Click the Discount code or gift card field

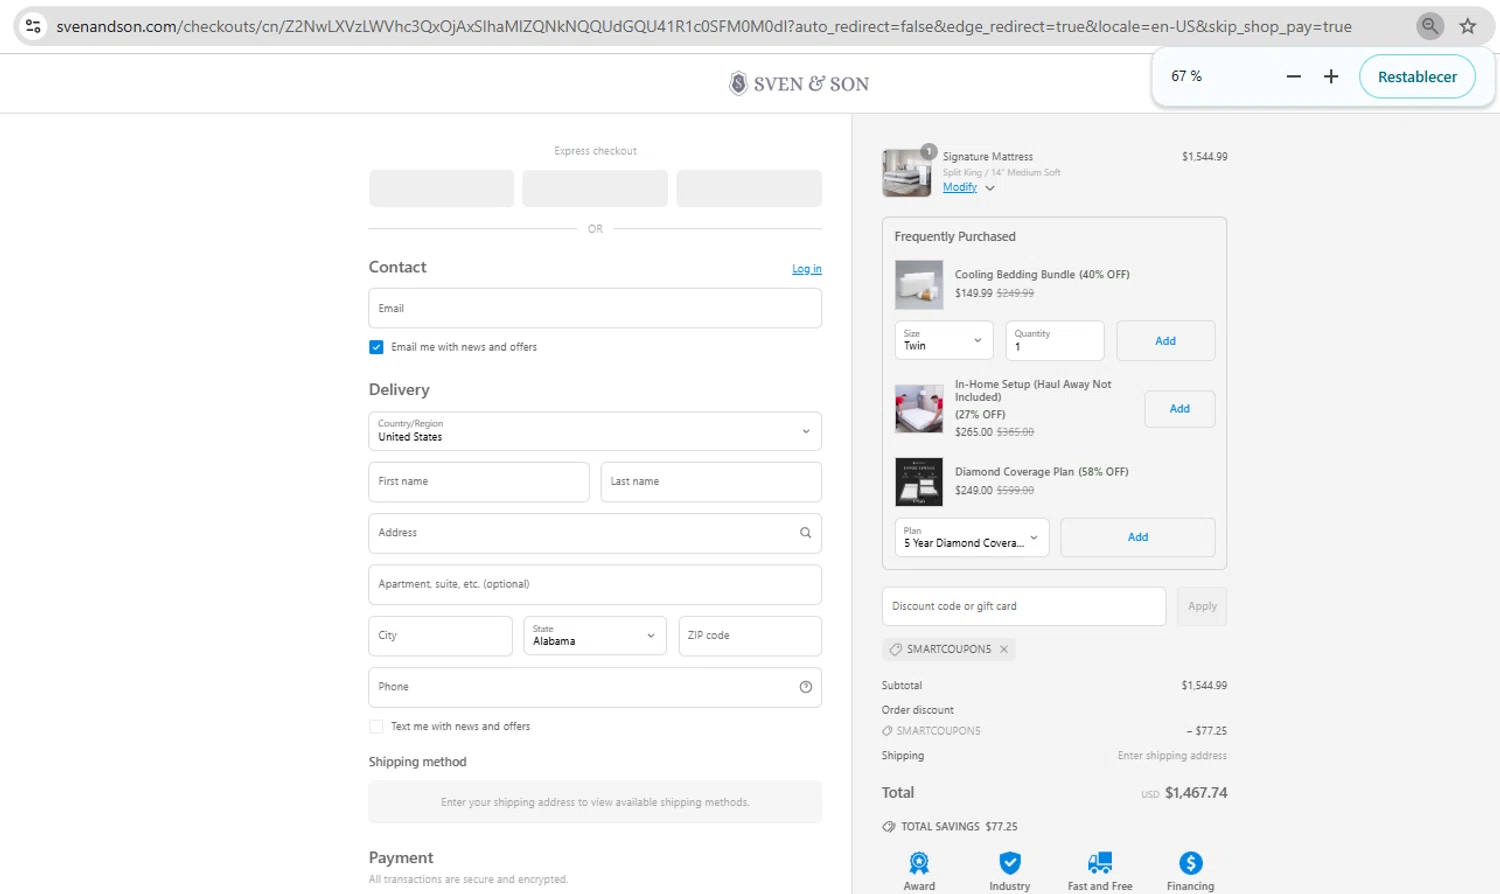coord(1024,607)
